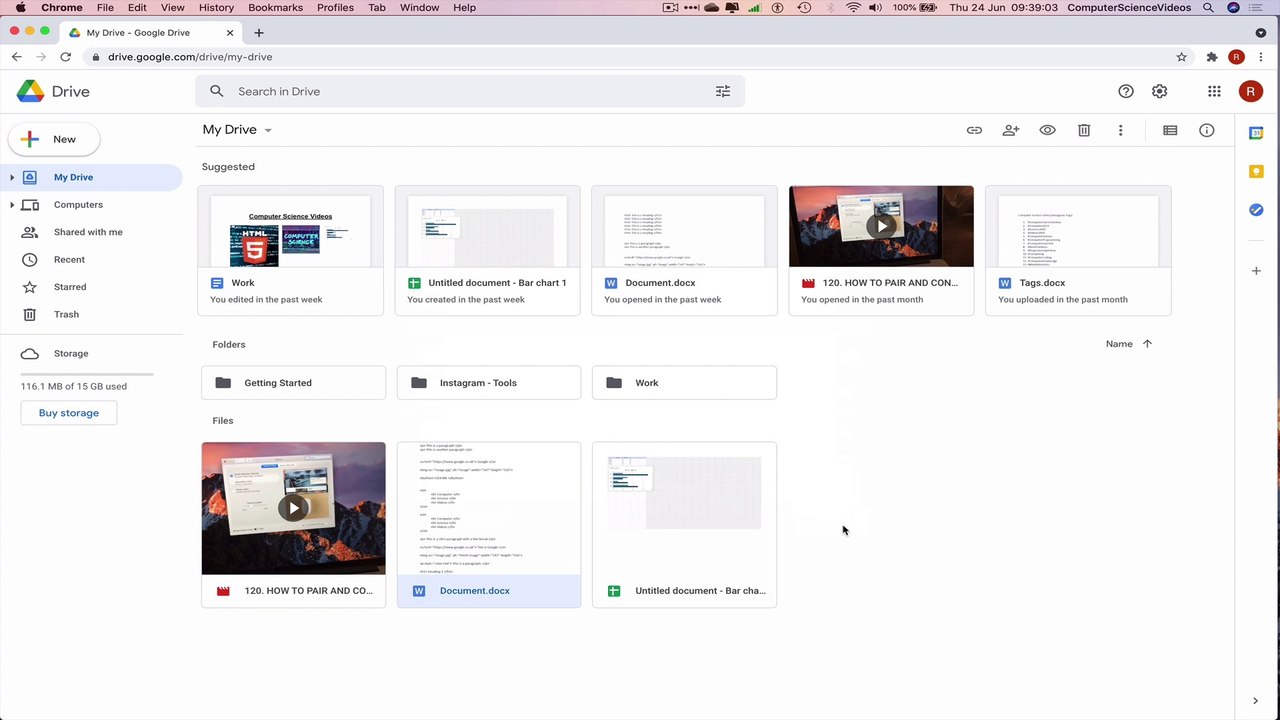Open Storage in the sidebar
The width and height of the screenshot is (1280, 720).
(x=71, y=354)
